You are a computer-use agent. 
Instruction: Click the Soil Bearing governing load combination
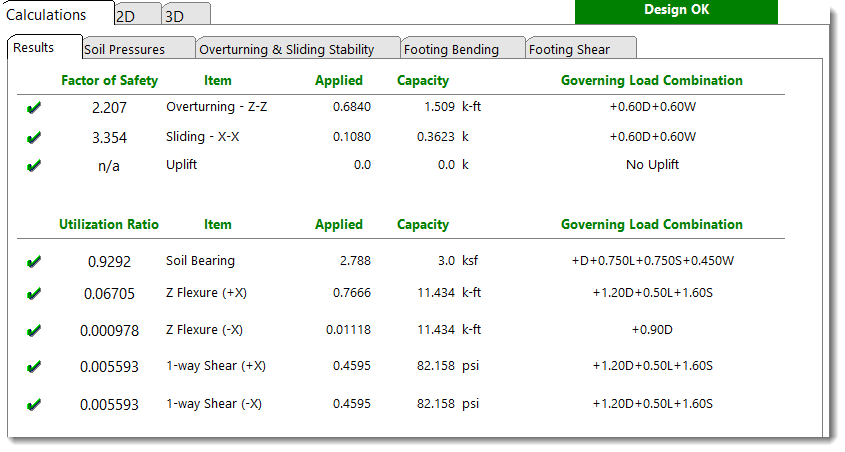click(652, 261)
